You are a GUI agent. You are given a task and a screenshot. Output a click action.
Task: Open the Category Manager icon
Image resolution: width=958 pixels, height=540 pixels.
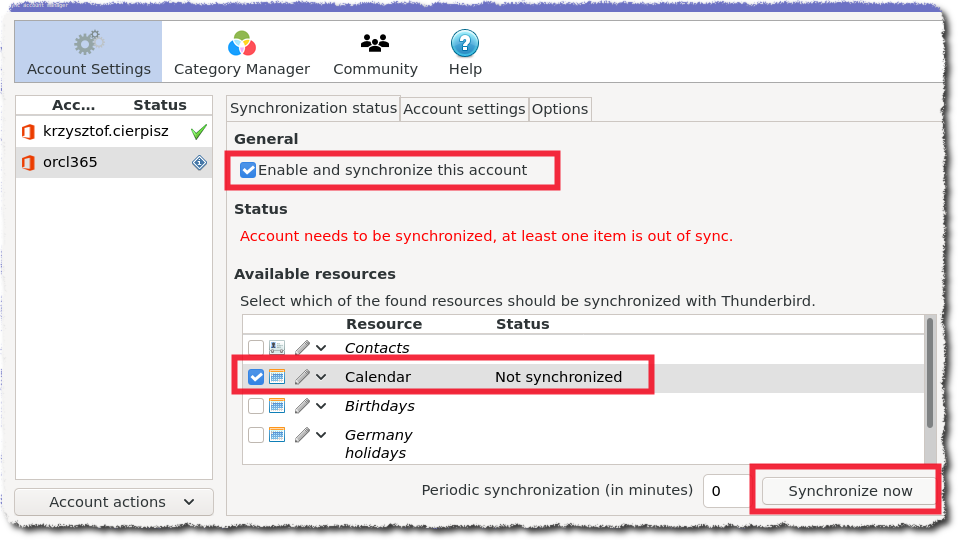pos(241,44)
